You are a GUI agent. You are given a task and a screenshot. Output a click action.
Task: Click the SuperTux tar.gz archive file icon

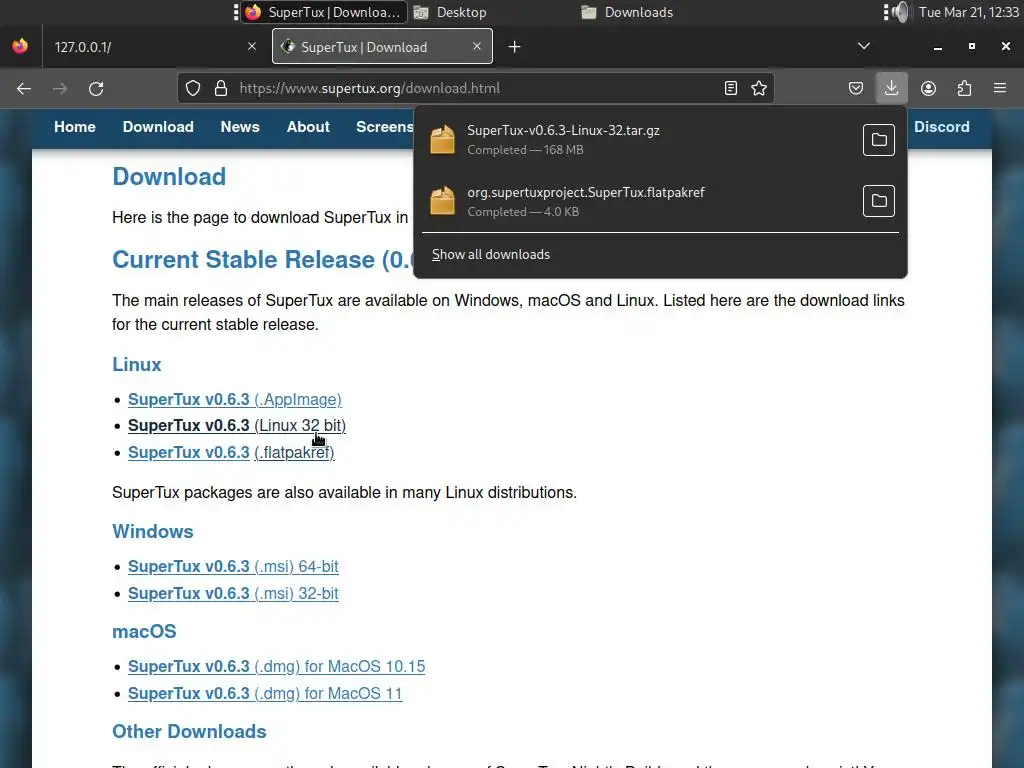(x=443, y=140)
